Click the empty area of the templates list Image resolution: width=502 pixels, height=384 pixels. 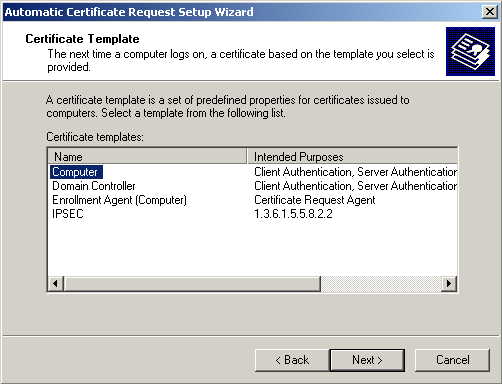point(252,248)
